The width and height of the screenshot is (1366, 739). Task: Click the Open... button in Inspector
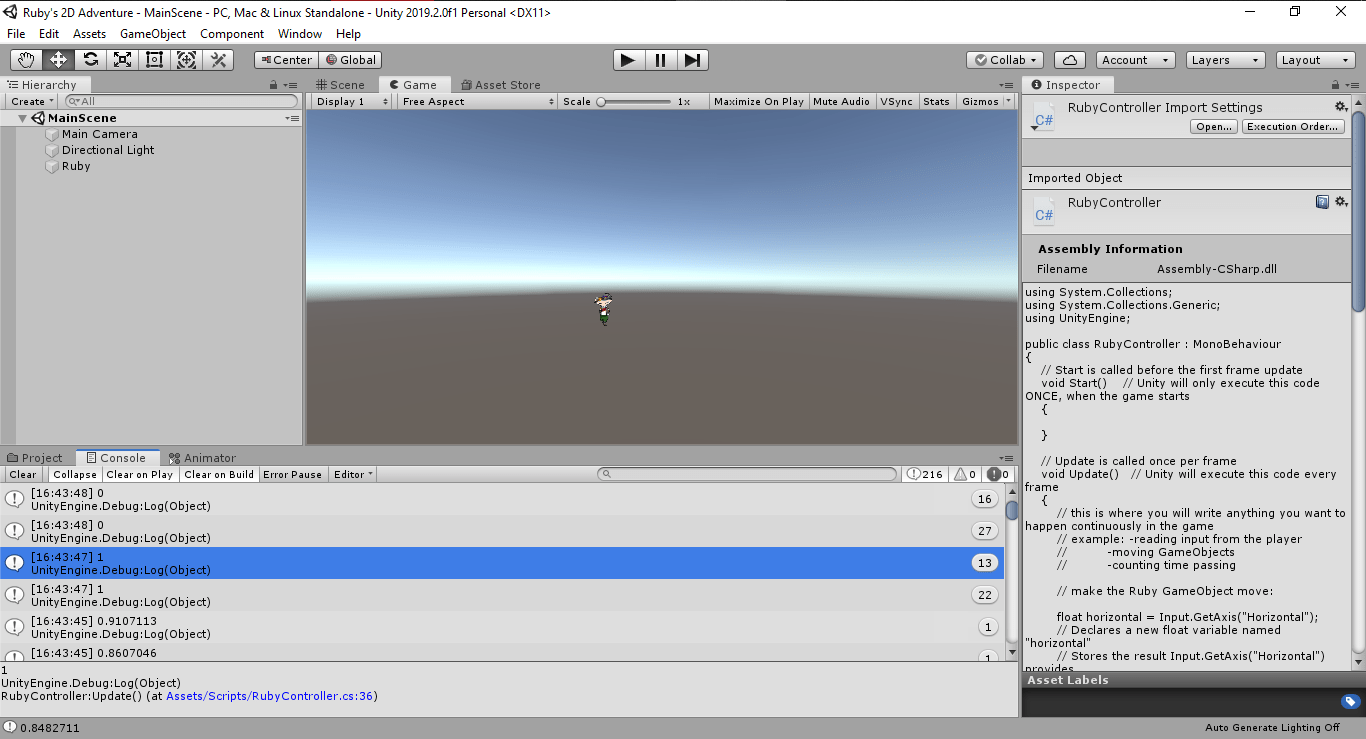(x=1214, y=127)
